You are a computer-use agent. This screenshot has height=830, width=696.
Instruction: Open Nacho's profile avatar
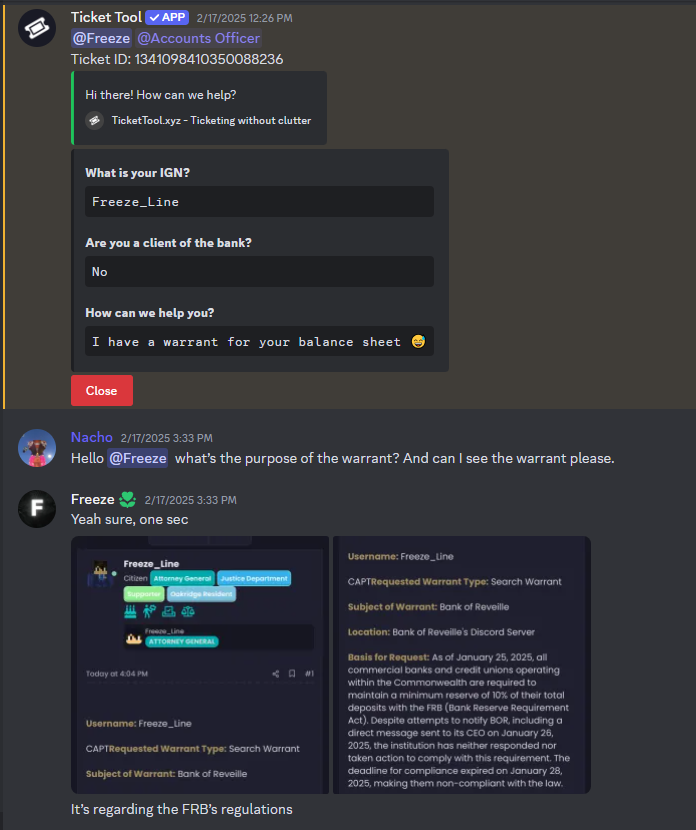[x=37, y=448]
